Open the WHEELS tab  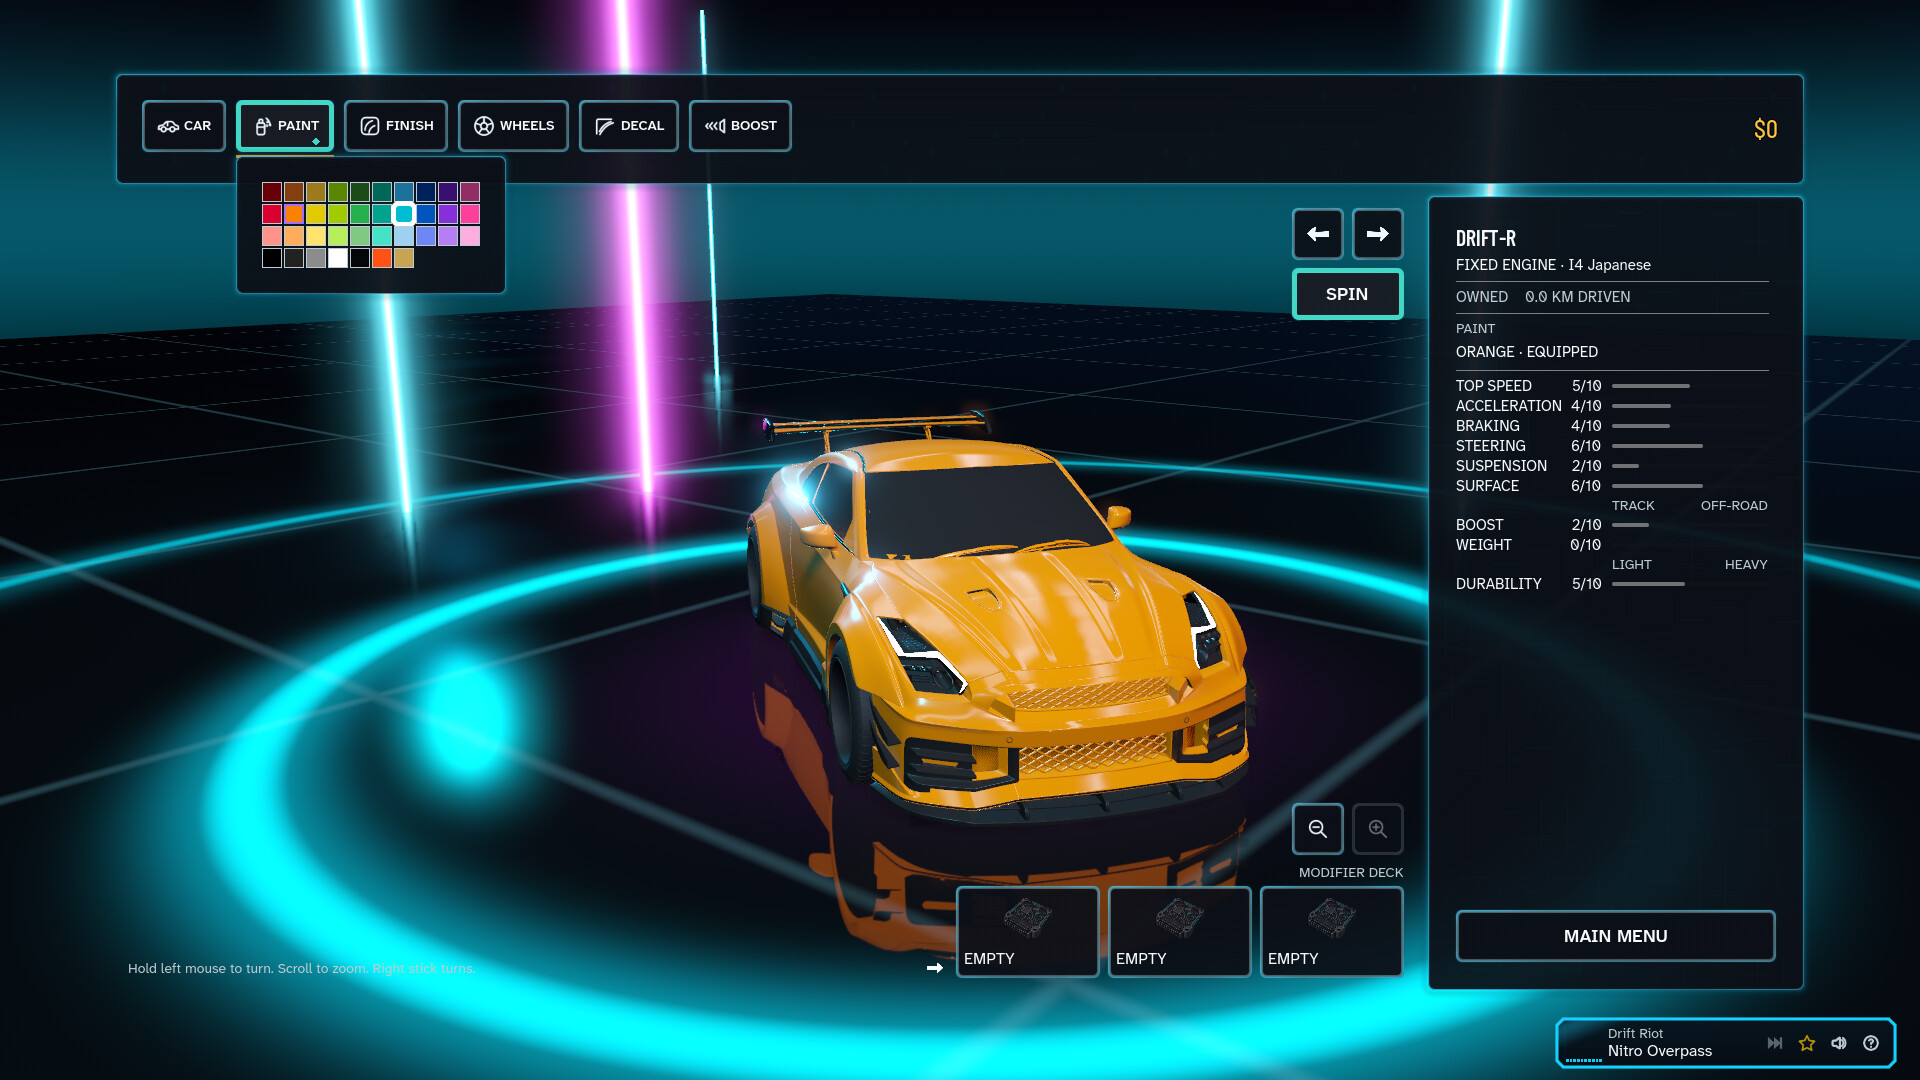513,126
